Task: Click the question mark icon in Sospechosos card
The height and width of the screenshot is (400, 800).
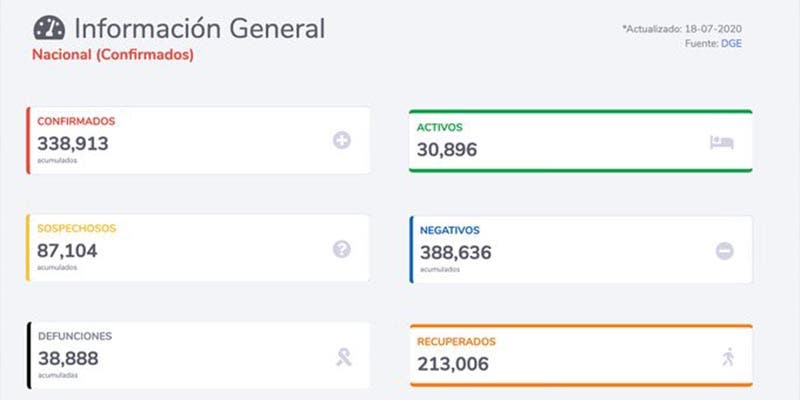Action: (341, 249)
